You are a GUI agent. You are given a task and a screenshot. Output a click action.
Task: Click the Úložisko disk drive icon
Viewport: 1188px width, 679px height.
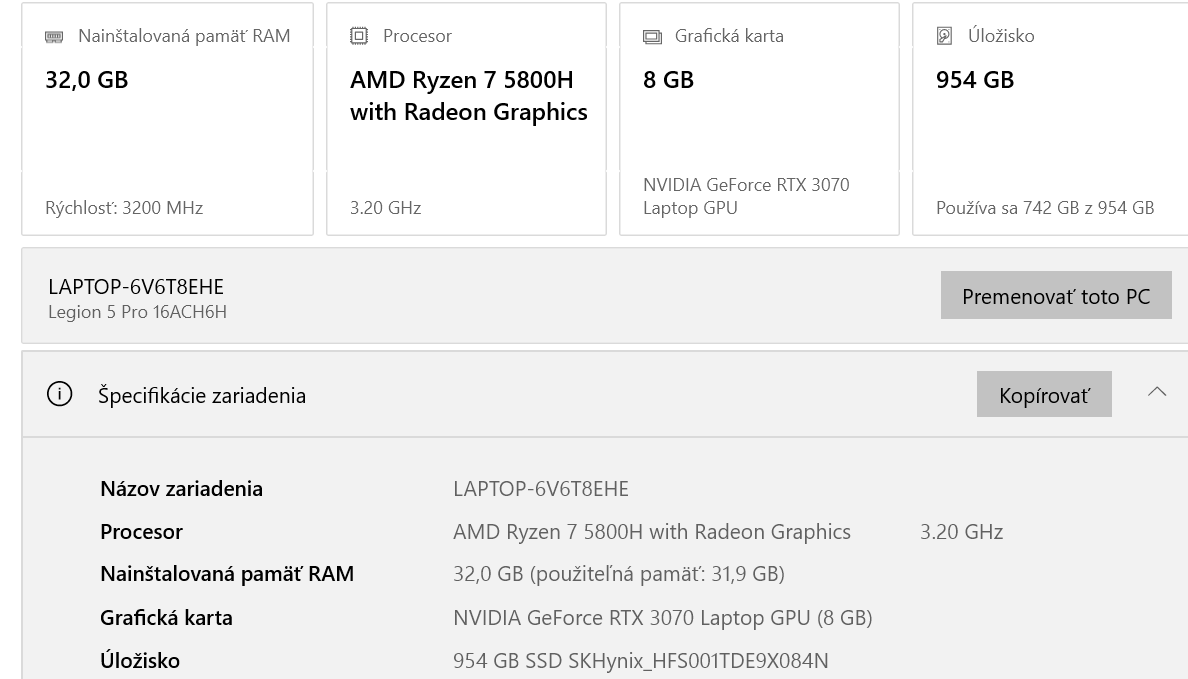(944, 36)
